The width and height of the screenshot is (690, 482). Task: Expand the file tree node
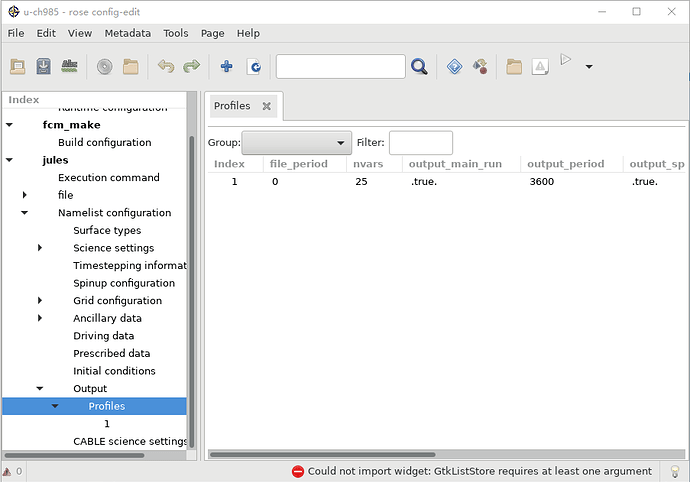[x=25, y=195]
